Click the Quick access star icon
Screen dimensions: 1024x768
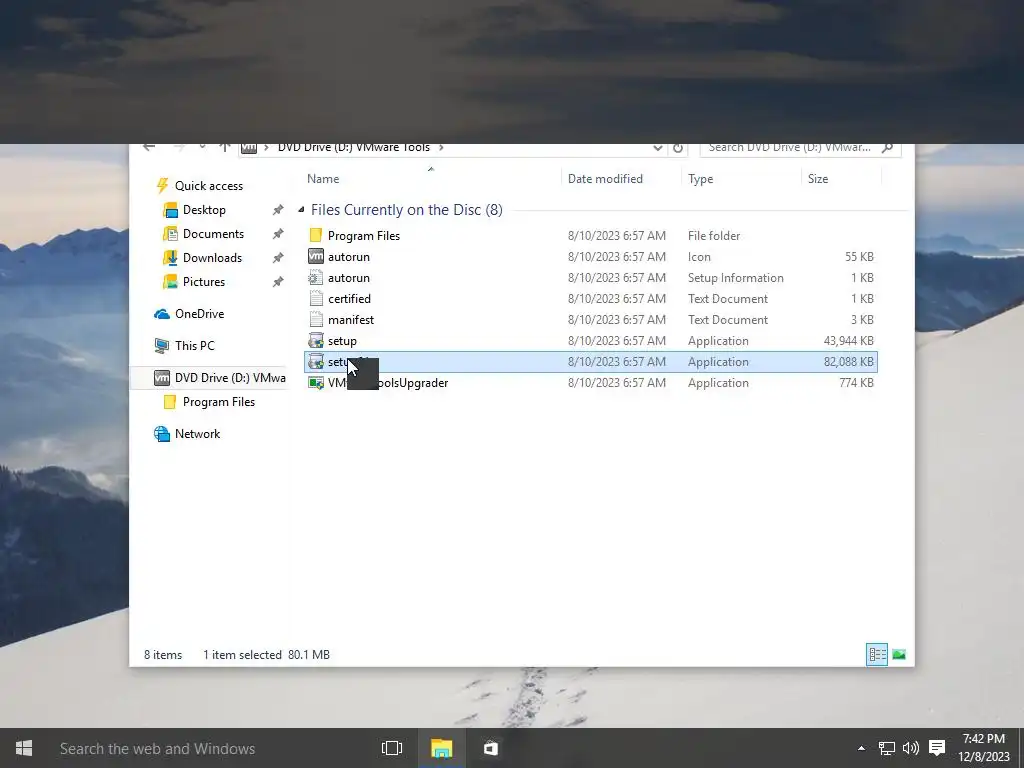click(162, 185)
